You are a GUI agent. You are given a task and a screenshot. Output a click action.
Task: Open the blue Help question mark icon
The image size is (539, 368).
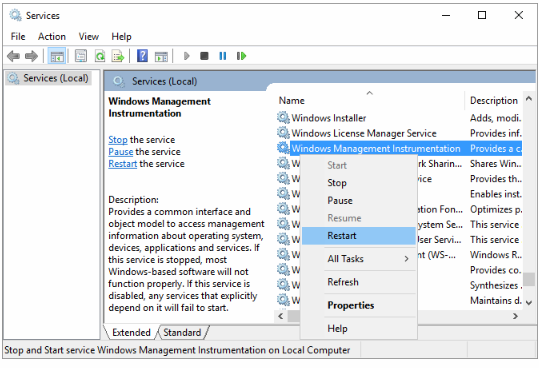click(142, 56)
